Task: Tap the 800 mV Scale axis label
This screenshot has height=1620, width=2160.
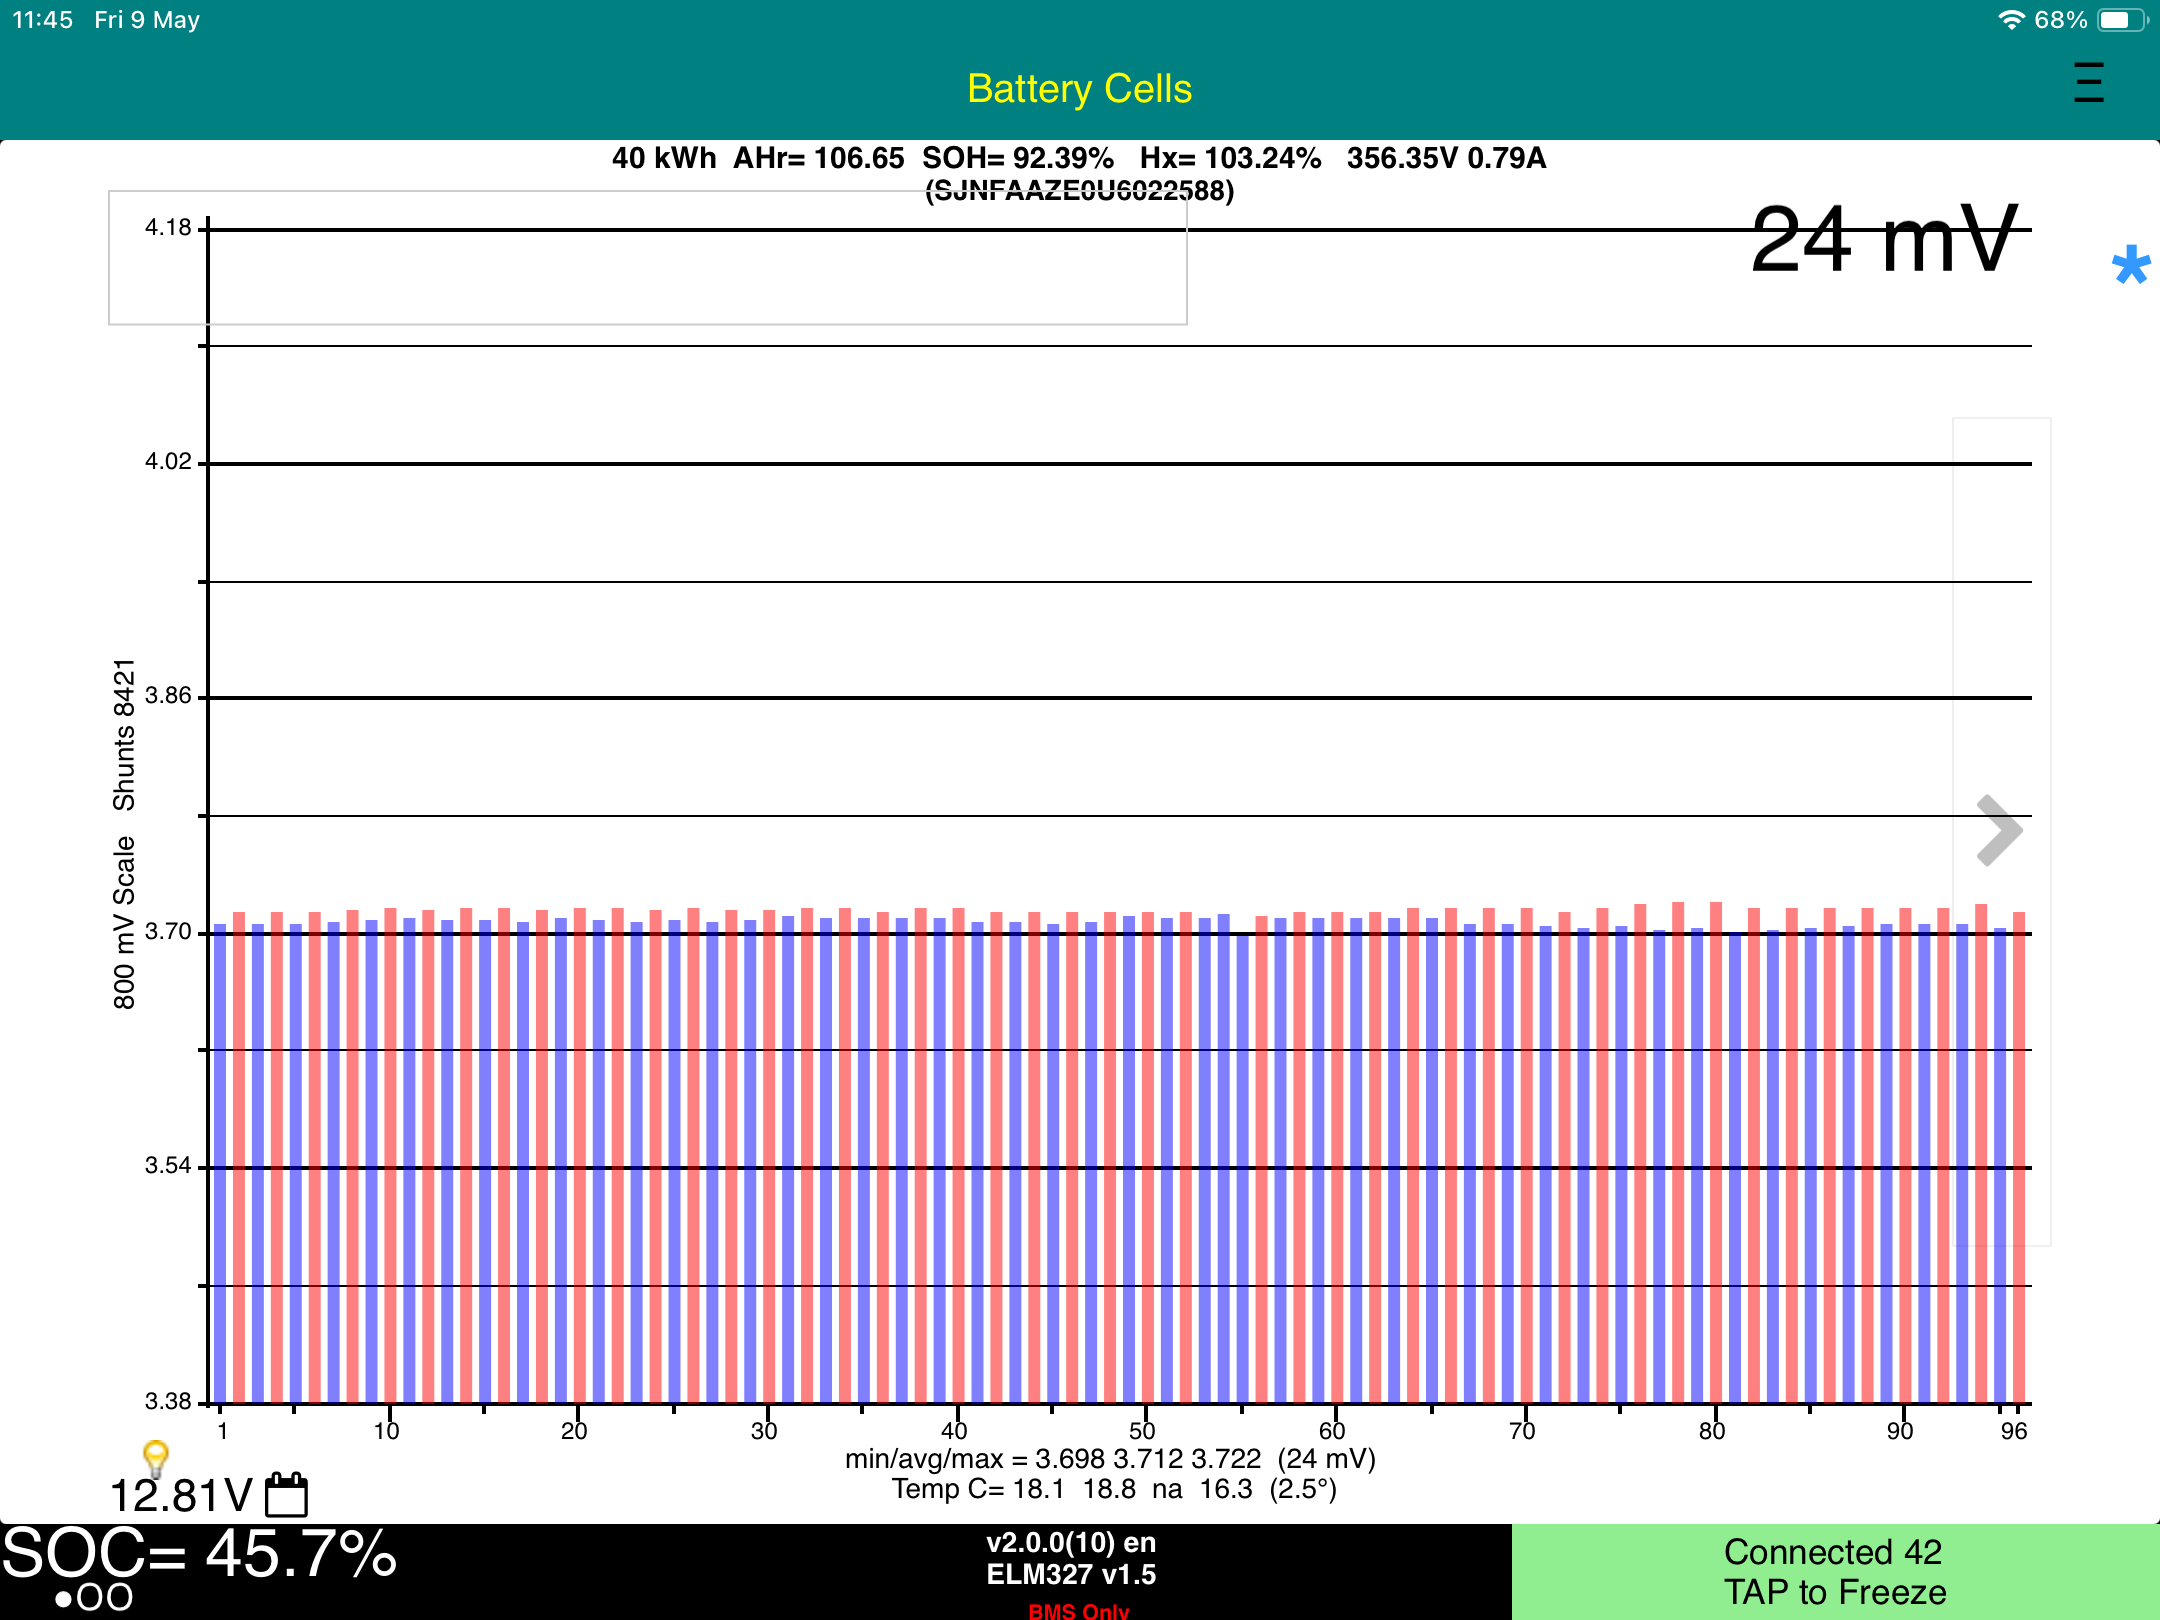Action: (123, 922)
